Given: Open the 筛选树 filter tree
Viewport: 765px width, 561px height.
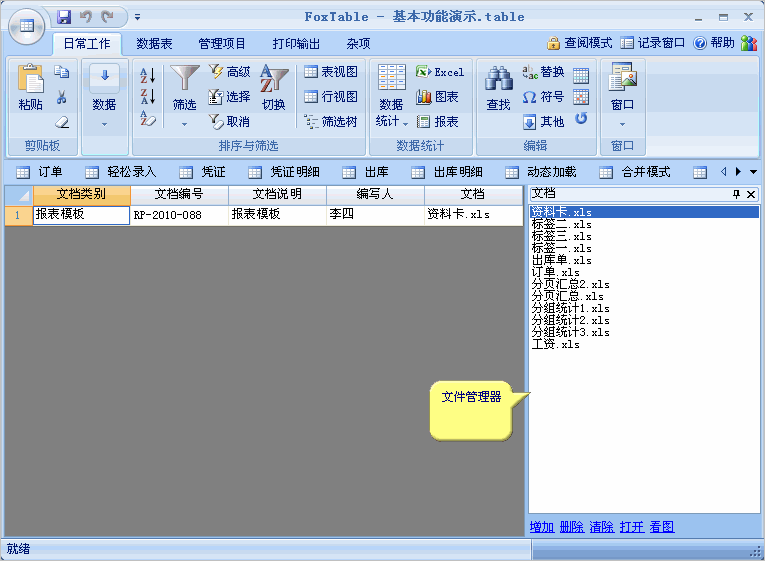Looking at the screenshot, I should coord(331,121).
